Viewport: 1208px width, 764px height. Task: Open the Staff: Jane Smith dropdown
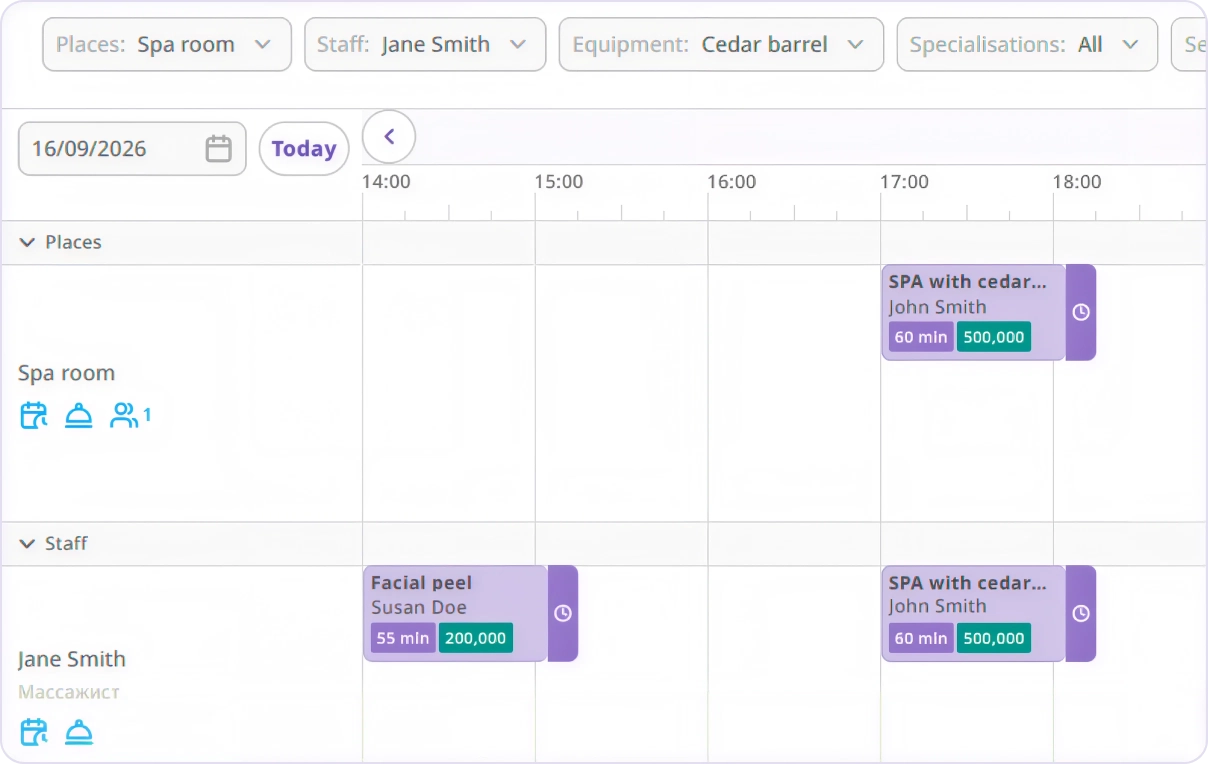tap(425, 44)
